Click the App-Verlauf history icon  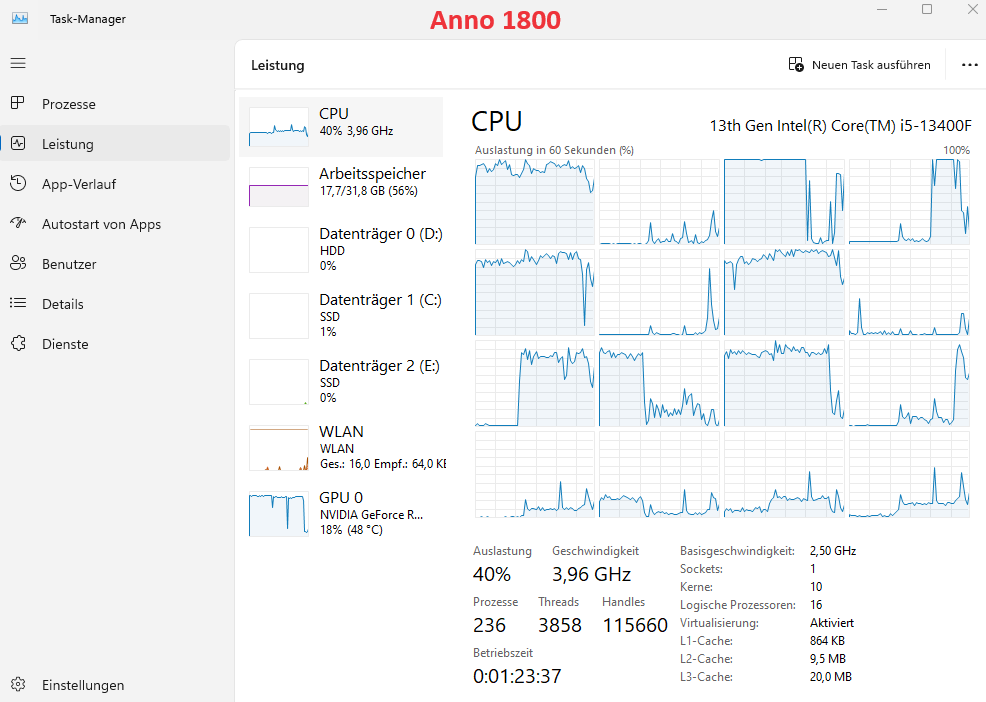pos(18,184)
